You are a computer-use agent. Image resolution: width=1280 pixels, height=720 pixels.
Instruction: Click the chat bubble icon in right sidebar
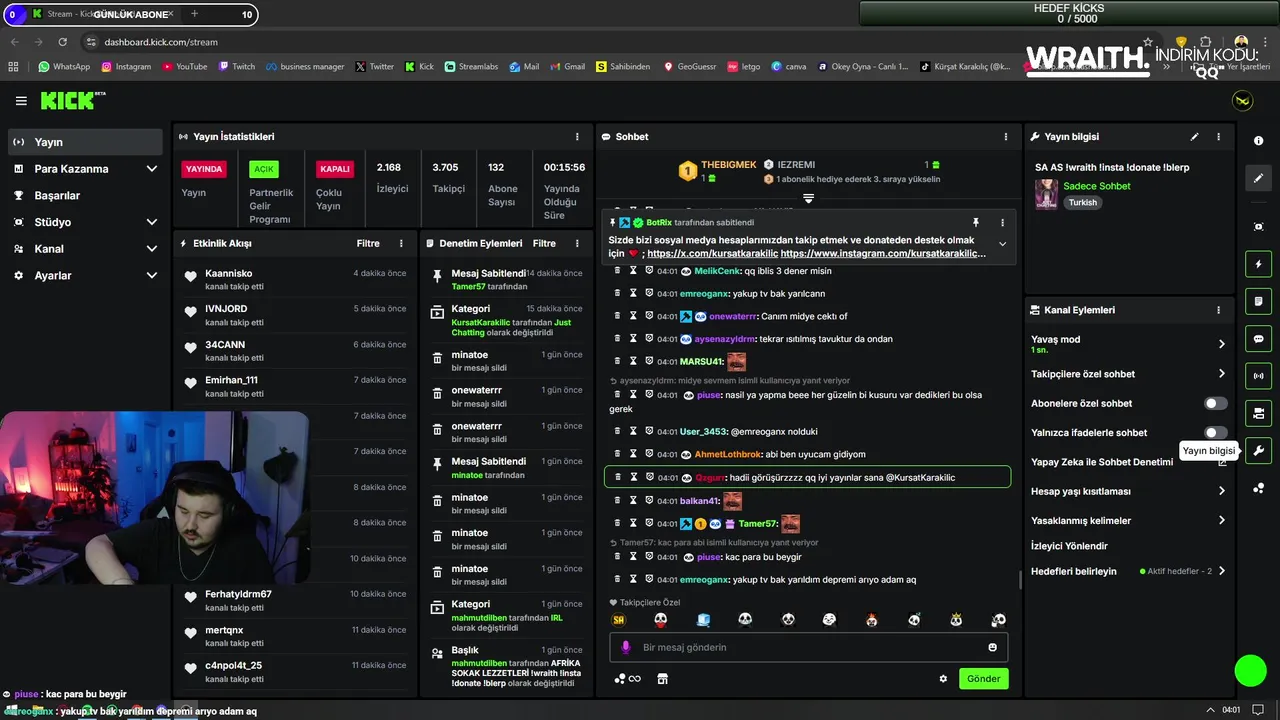[x=1258, y=339]
